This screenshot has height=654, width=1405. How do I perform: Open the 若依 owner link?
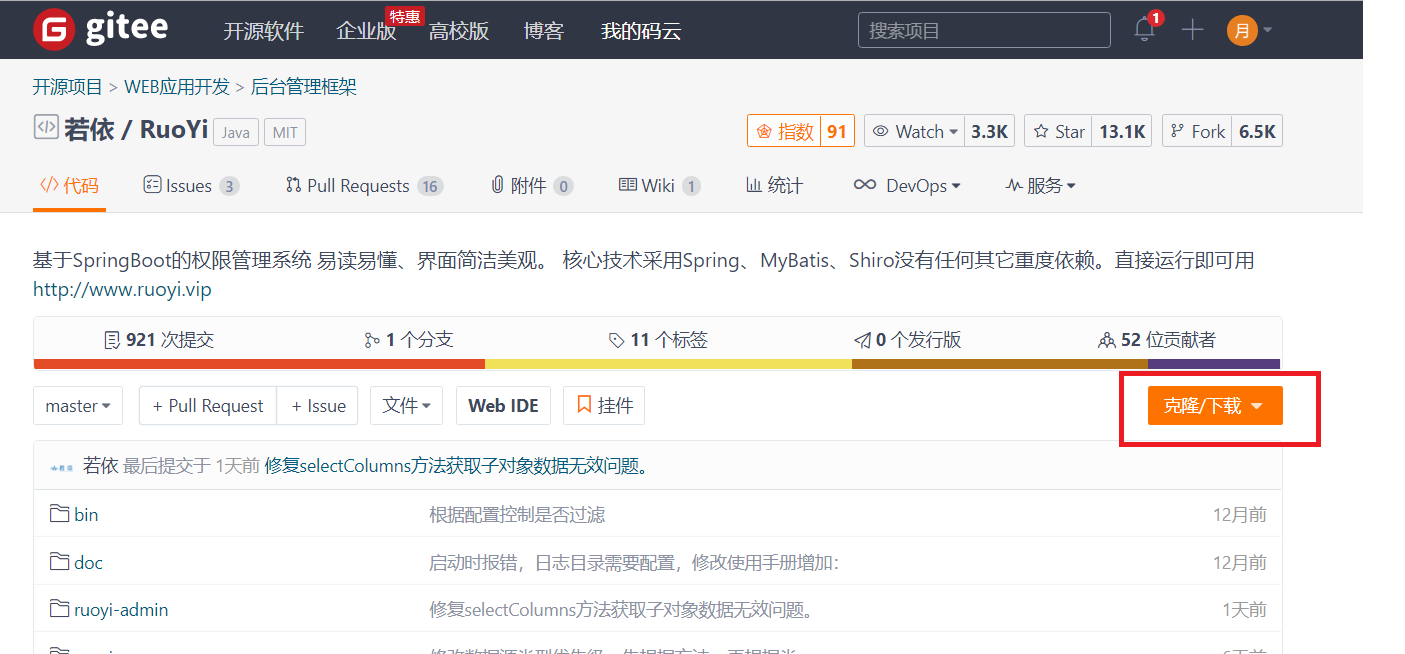click(x=89, y=129)
